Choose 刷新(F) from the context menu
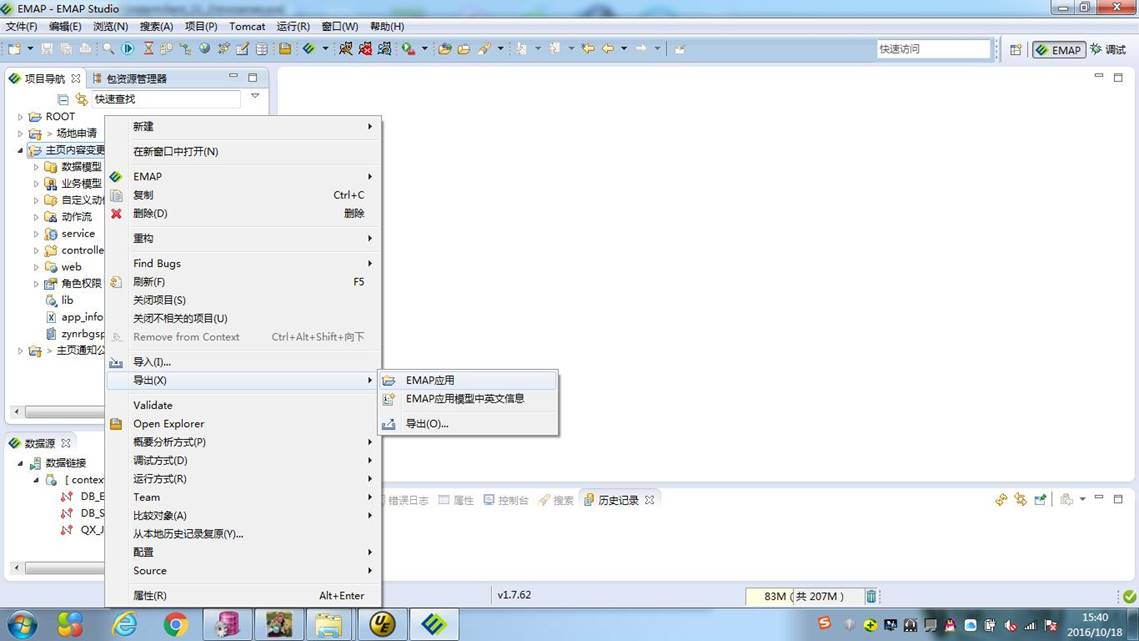 149,282
